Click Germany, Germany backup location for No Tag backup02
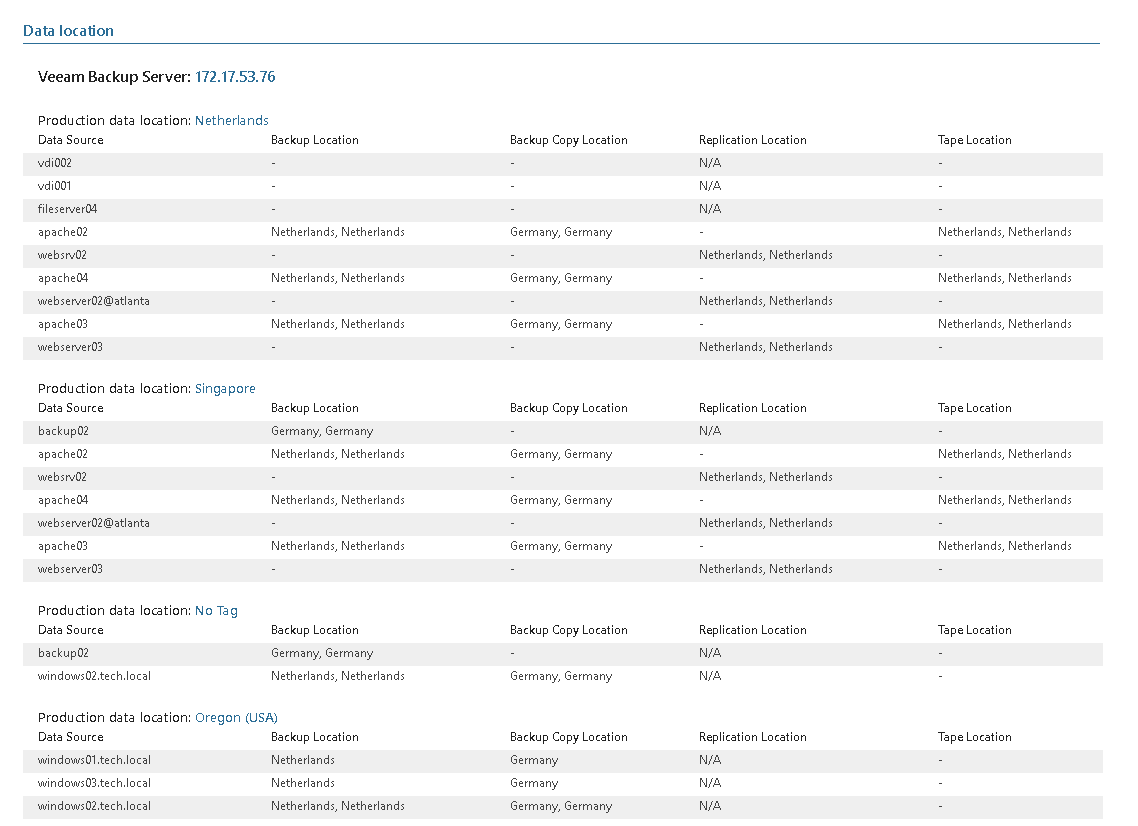This screenshot has height=826, width=1138. 322,653
